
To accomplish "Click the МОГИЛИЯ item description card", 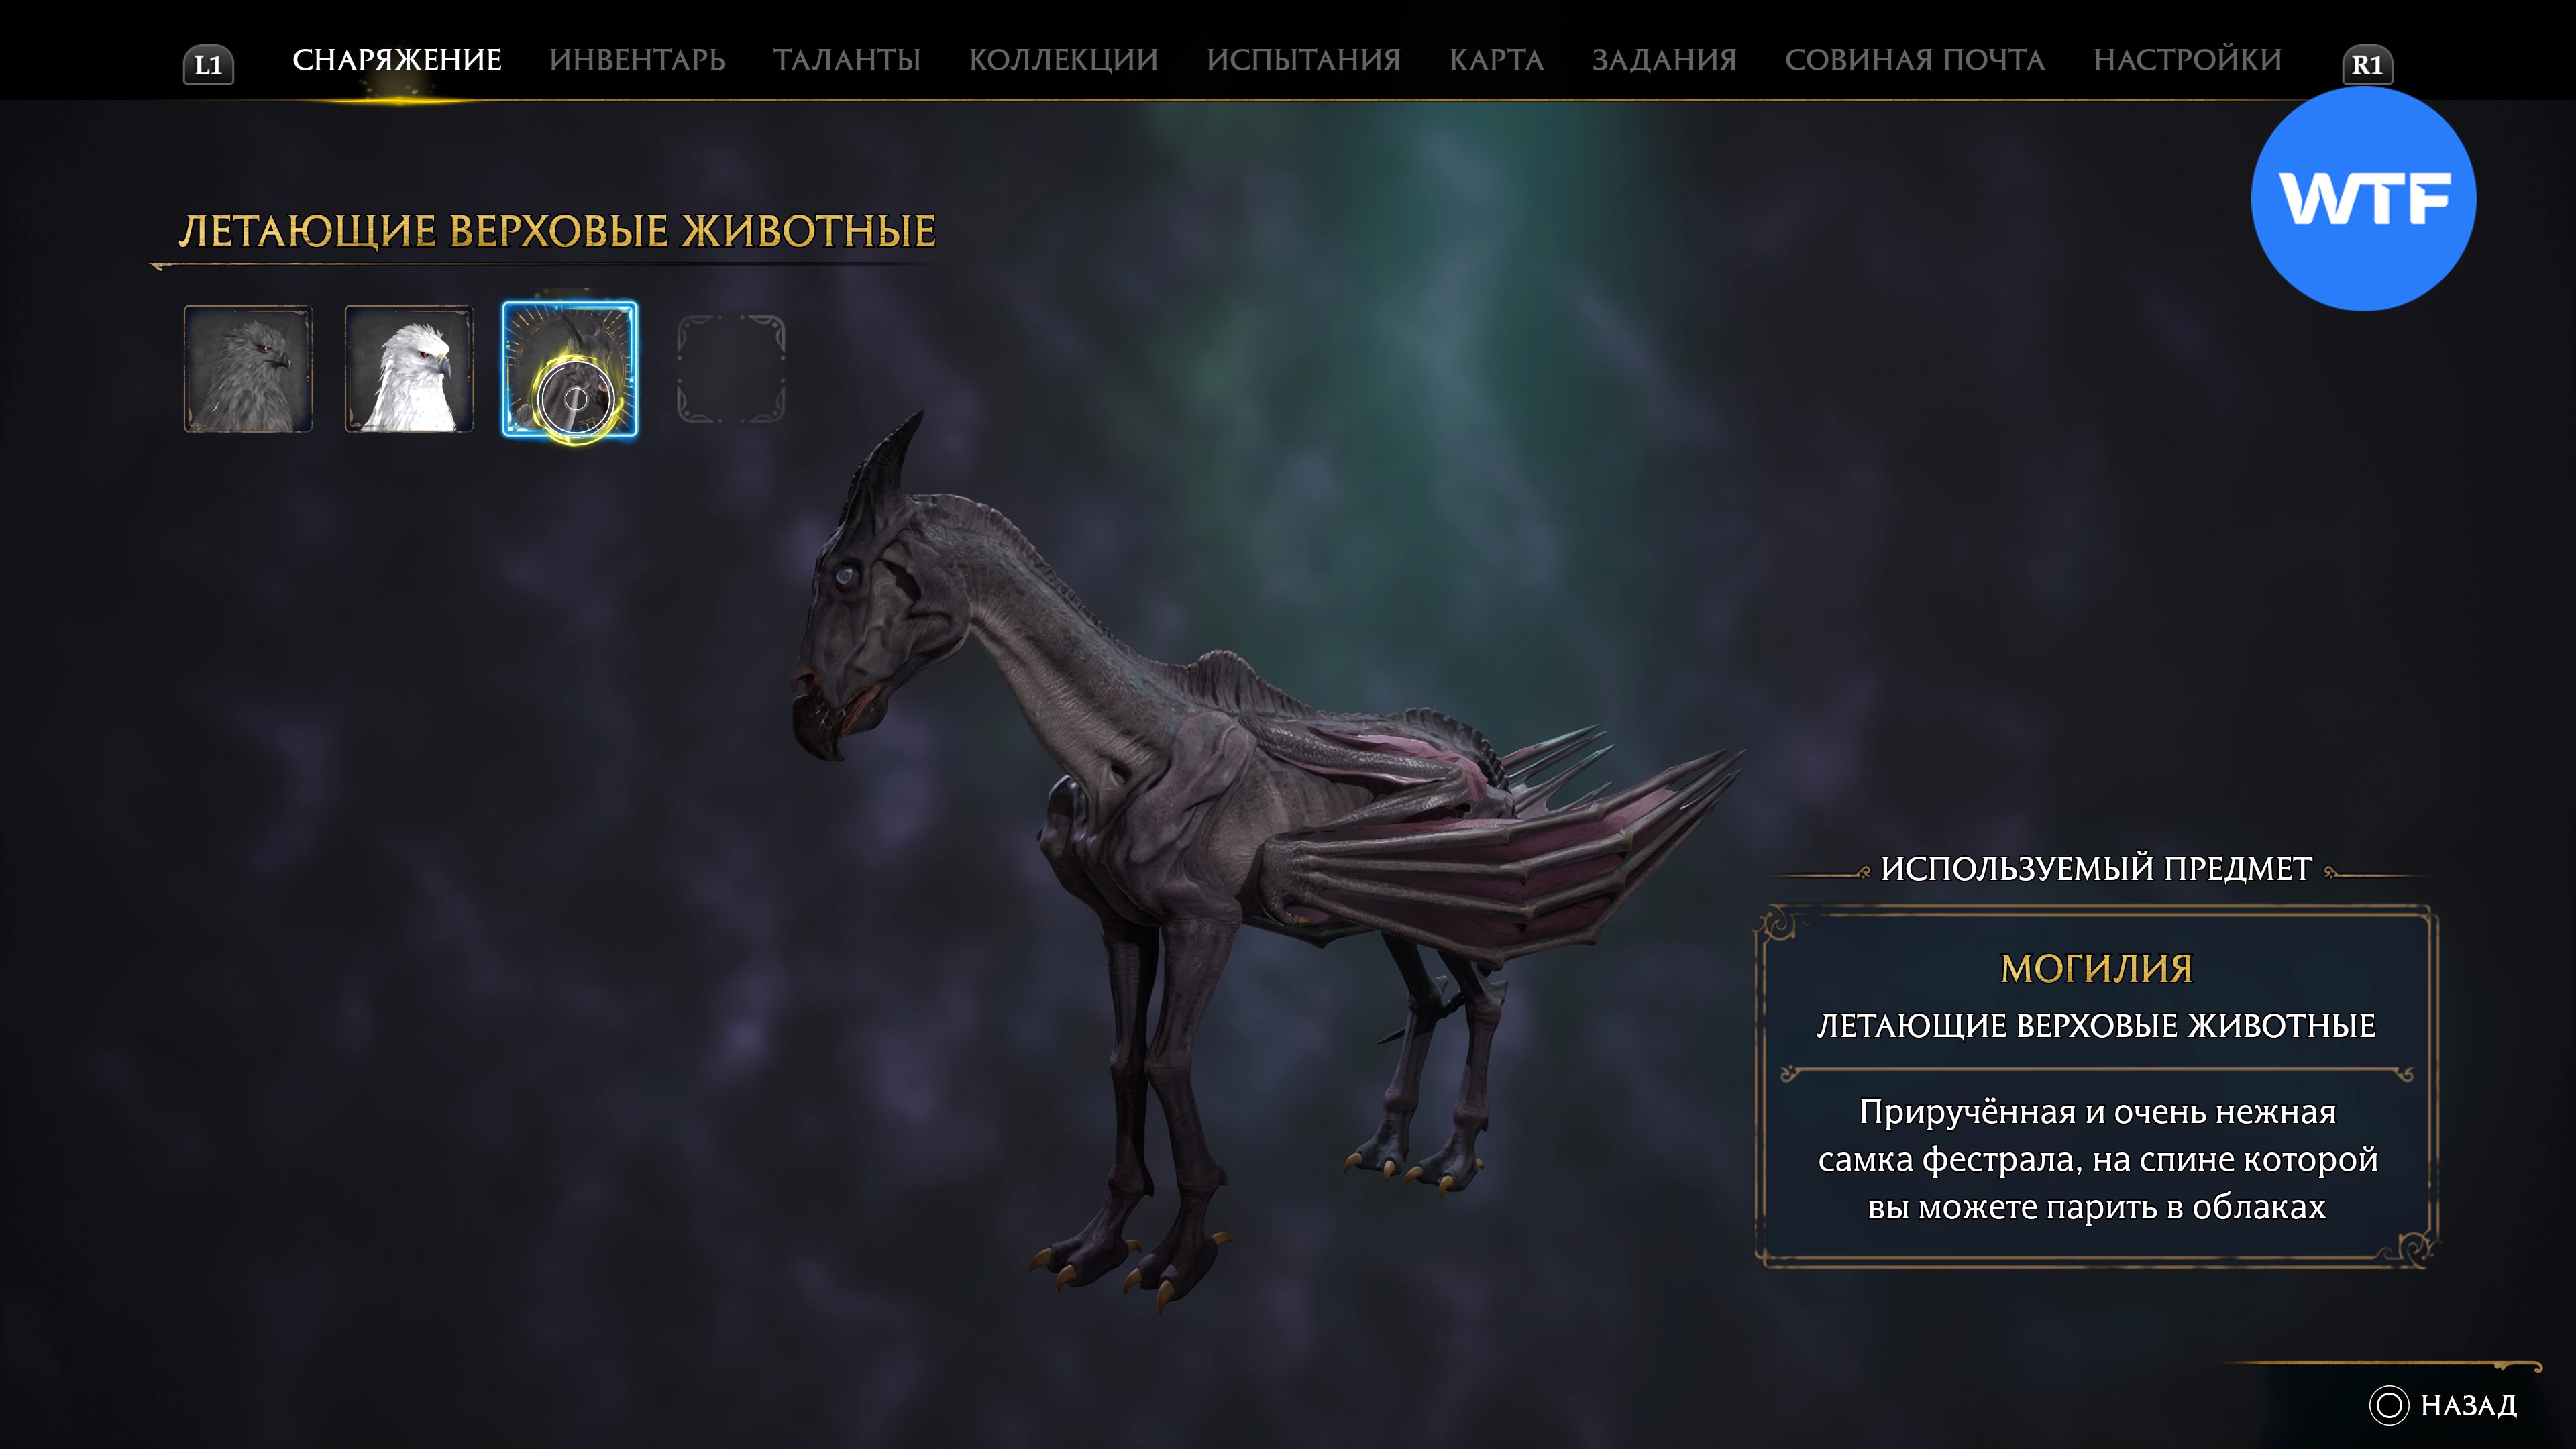I will tap(2097, 1087).
